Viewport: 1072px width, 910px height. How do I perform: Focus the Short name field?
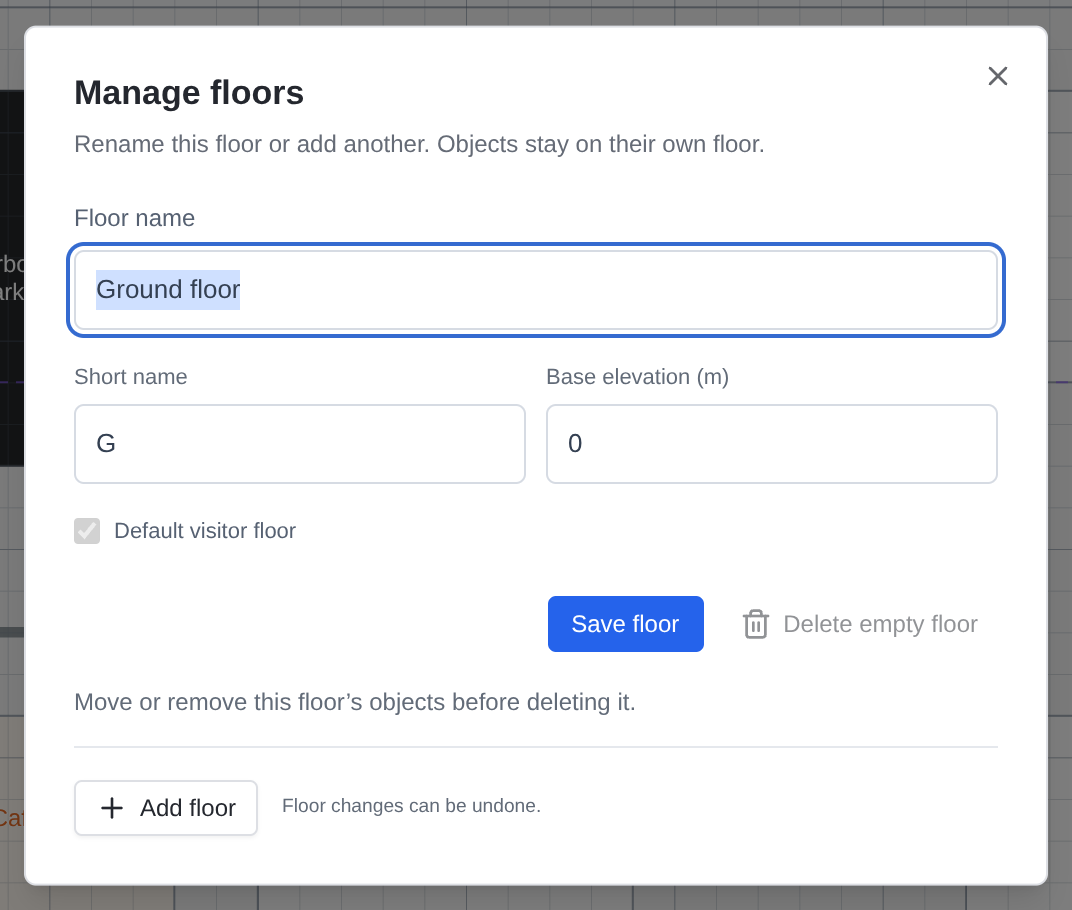(299, 444)
